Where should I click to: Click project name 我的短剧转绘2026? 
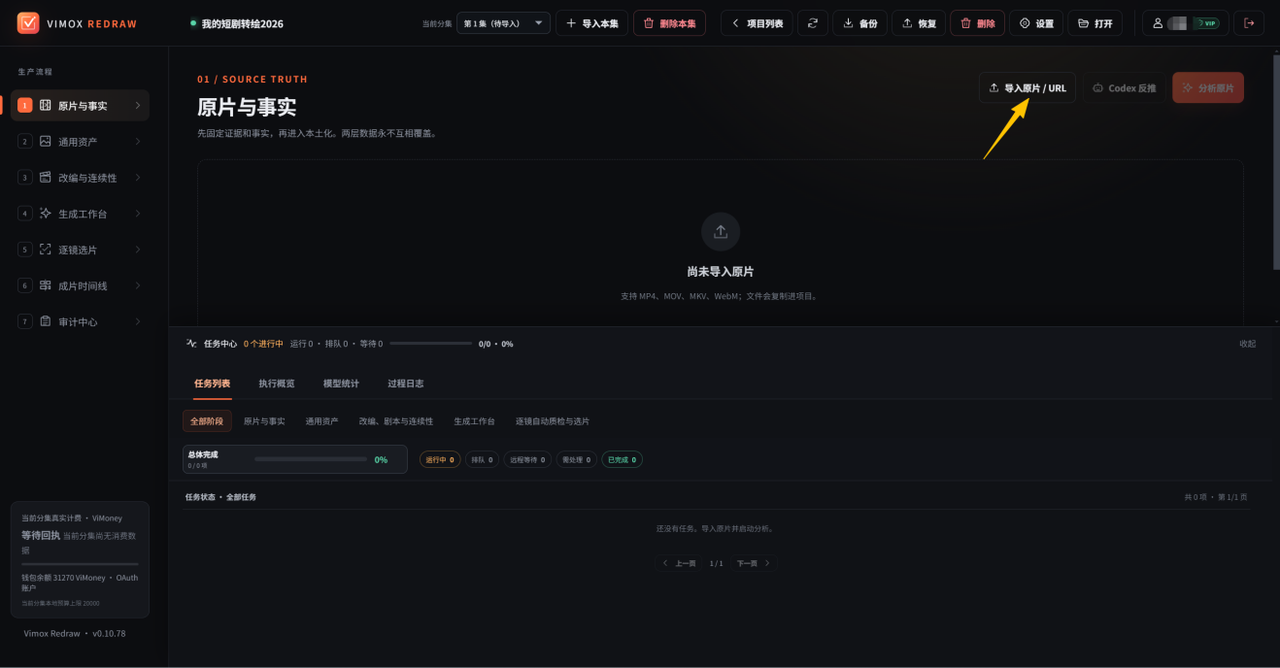(242, 24)
